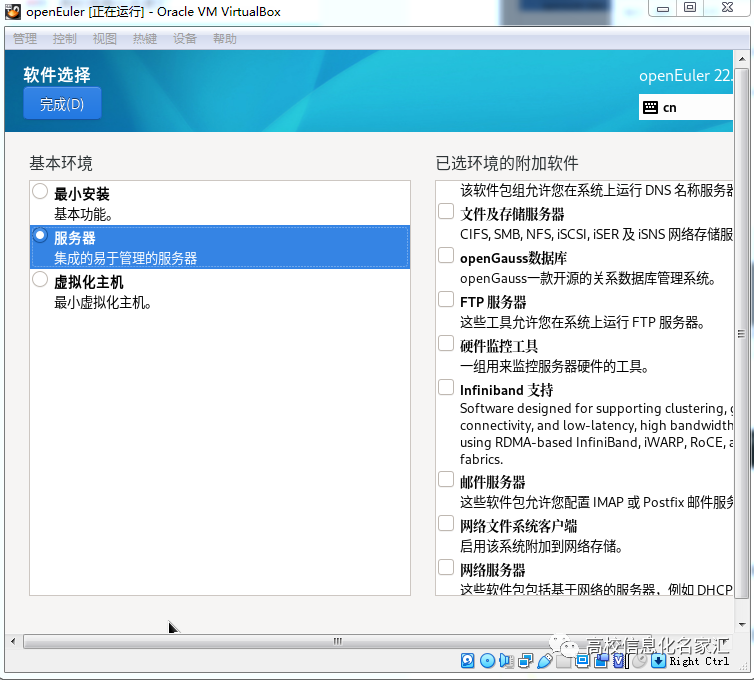
Task: Open the 视图 menu
Action: tap(104, 38)
